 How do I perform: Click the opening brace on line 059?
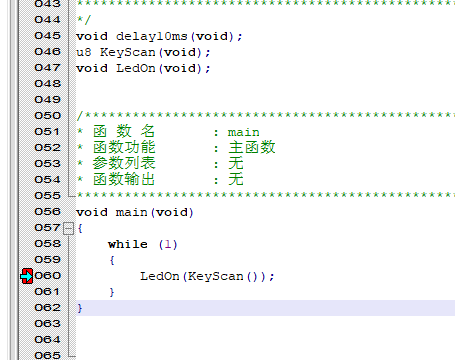click(112, 260)
